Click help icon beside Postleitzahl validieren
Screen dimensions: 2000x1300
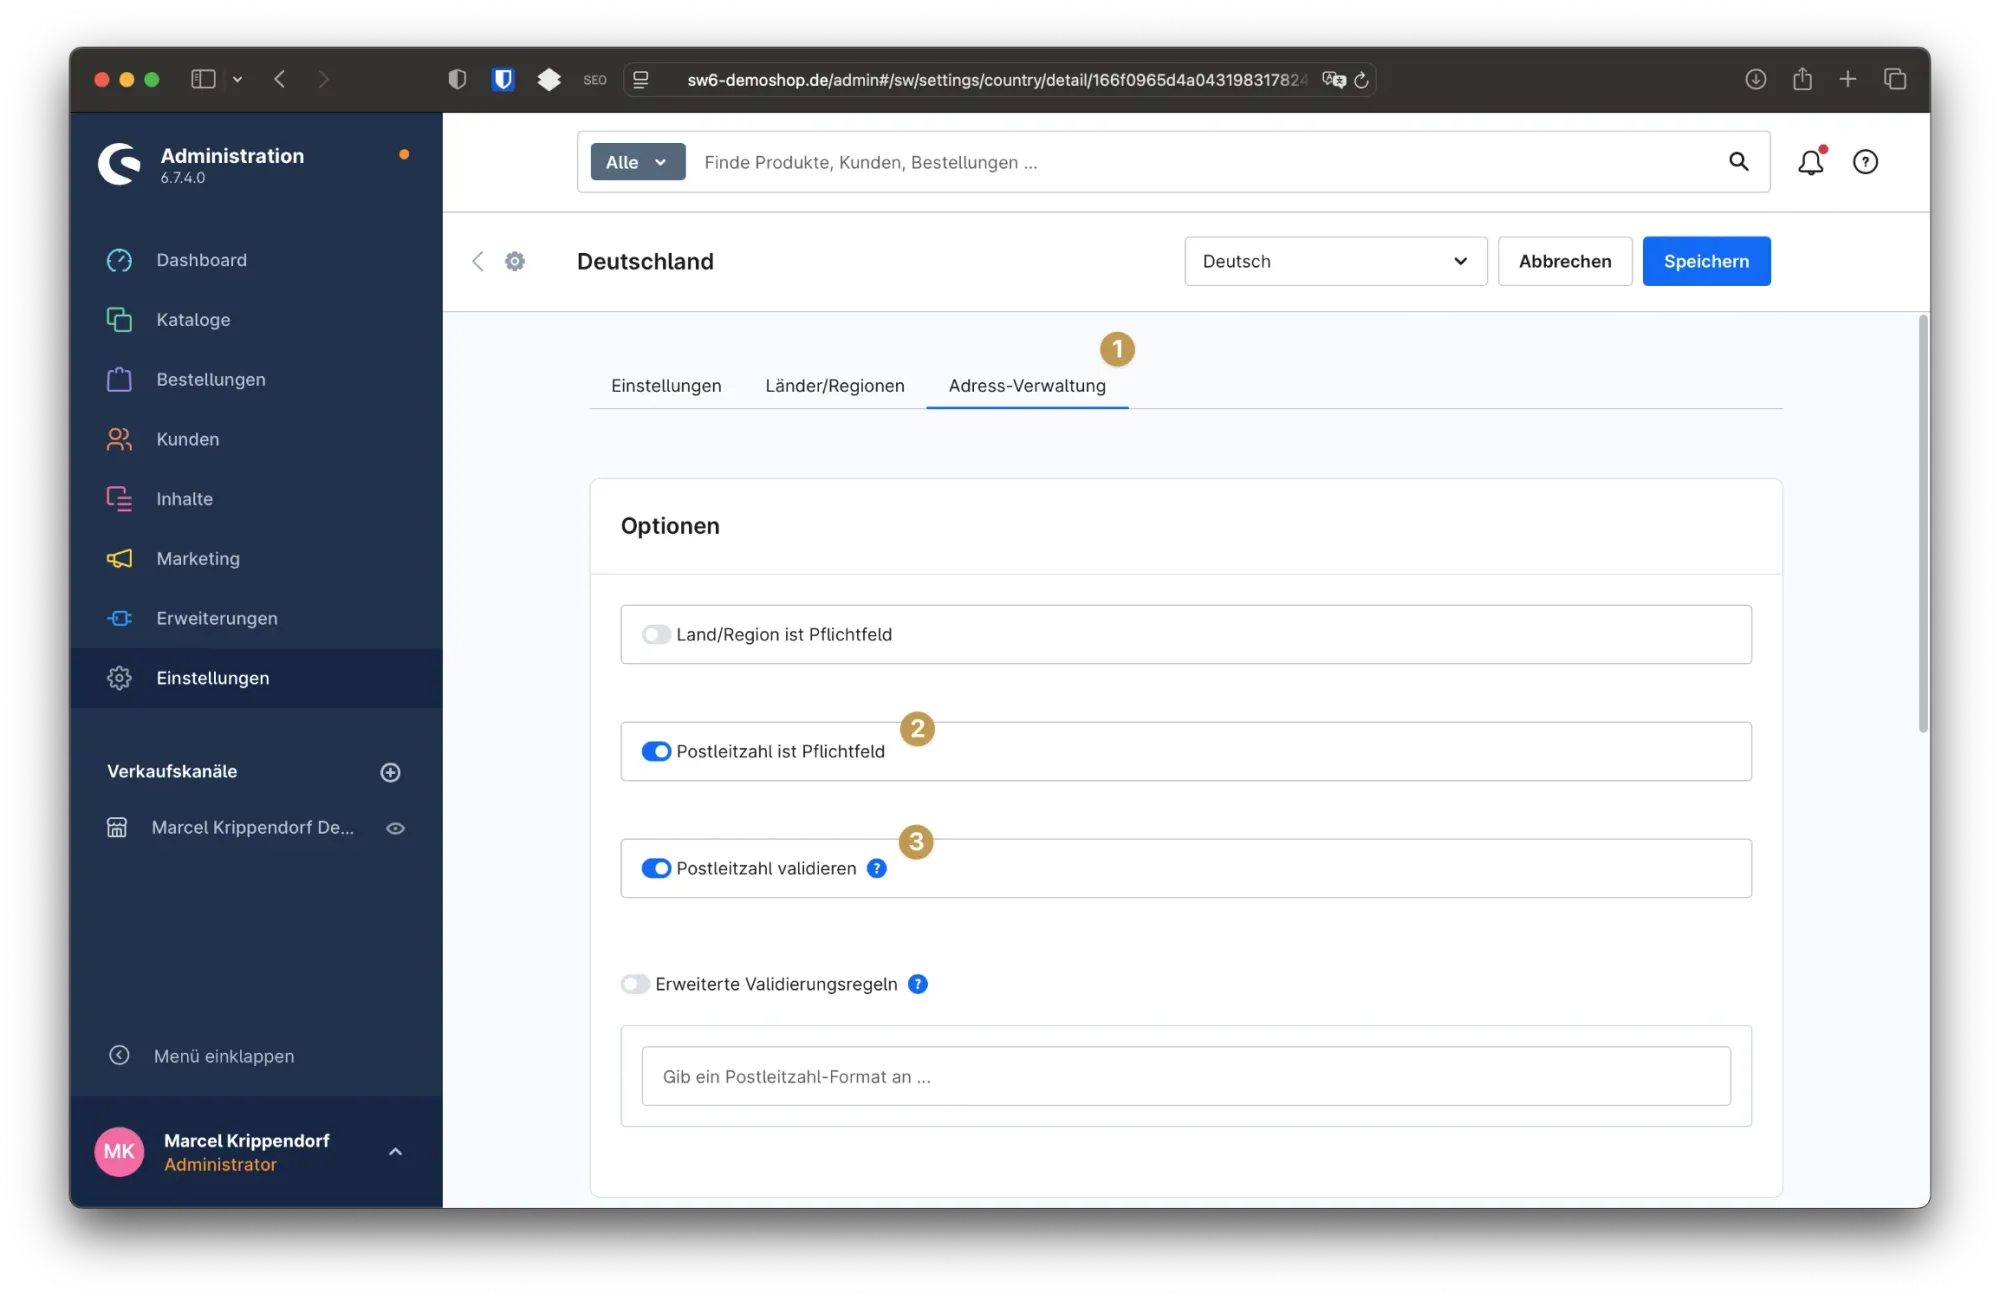point(877,868)
